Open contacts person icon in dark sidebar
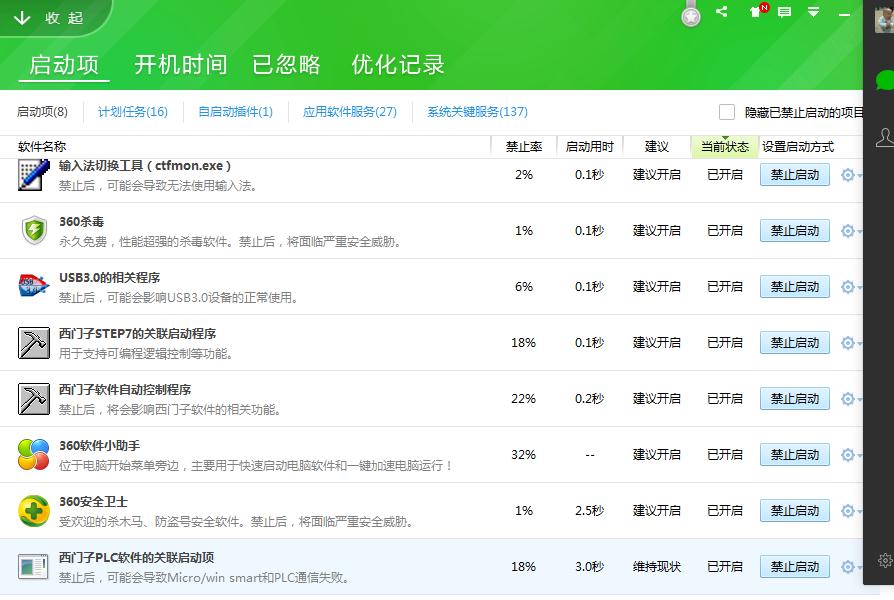Viewport: 894px width, 600px height. coord(884,137)
